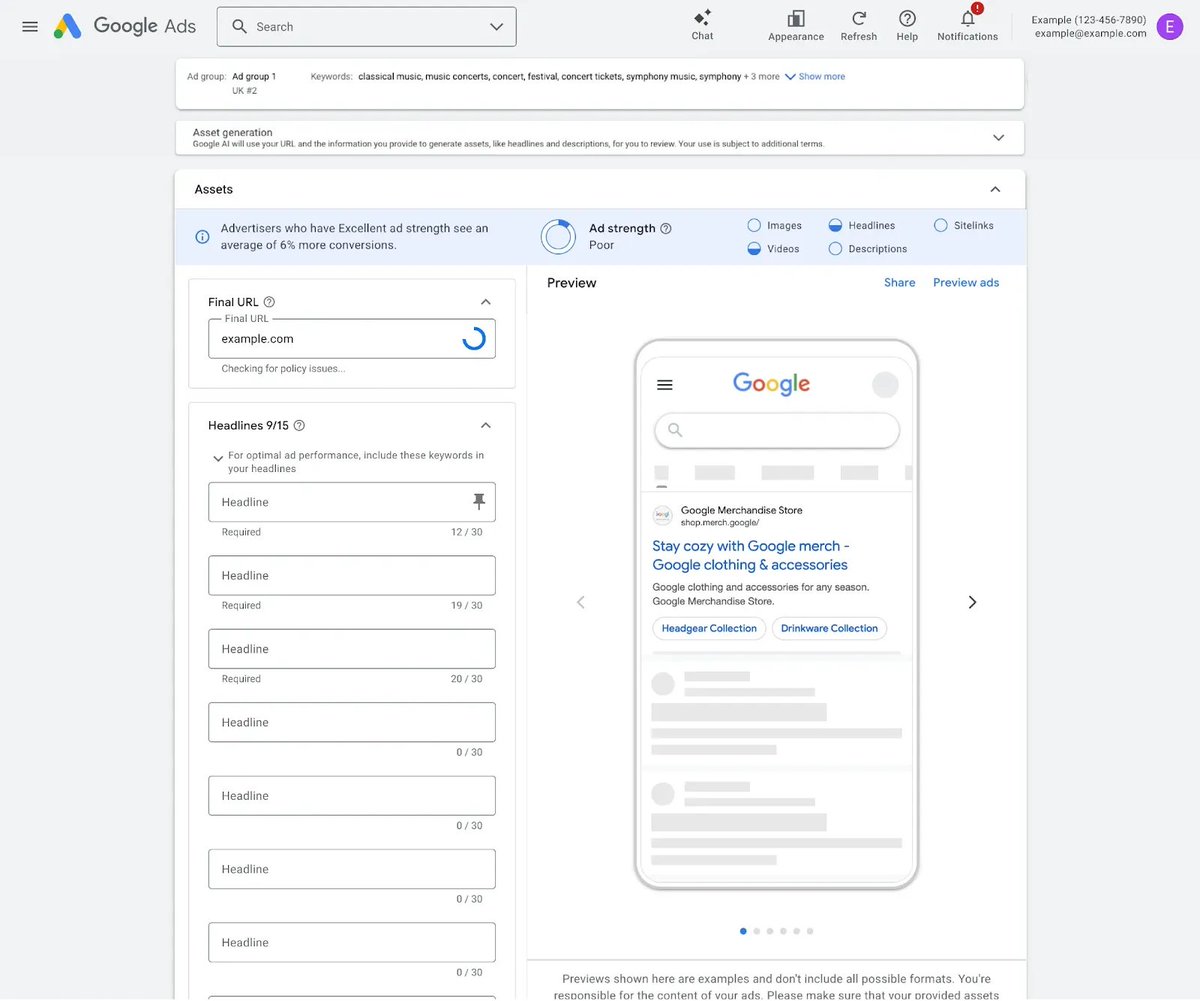Click the 'Poor' ad strength label
This screenshot has width=1200, height=1001.
click(x=601, y=245)
